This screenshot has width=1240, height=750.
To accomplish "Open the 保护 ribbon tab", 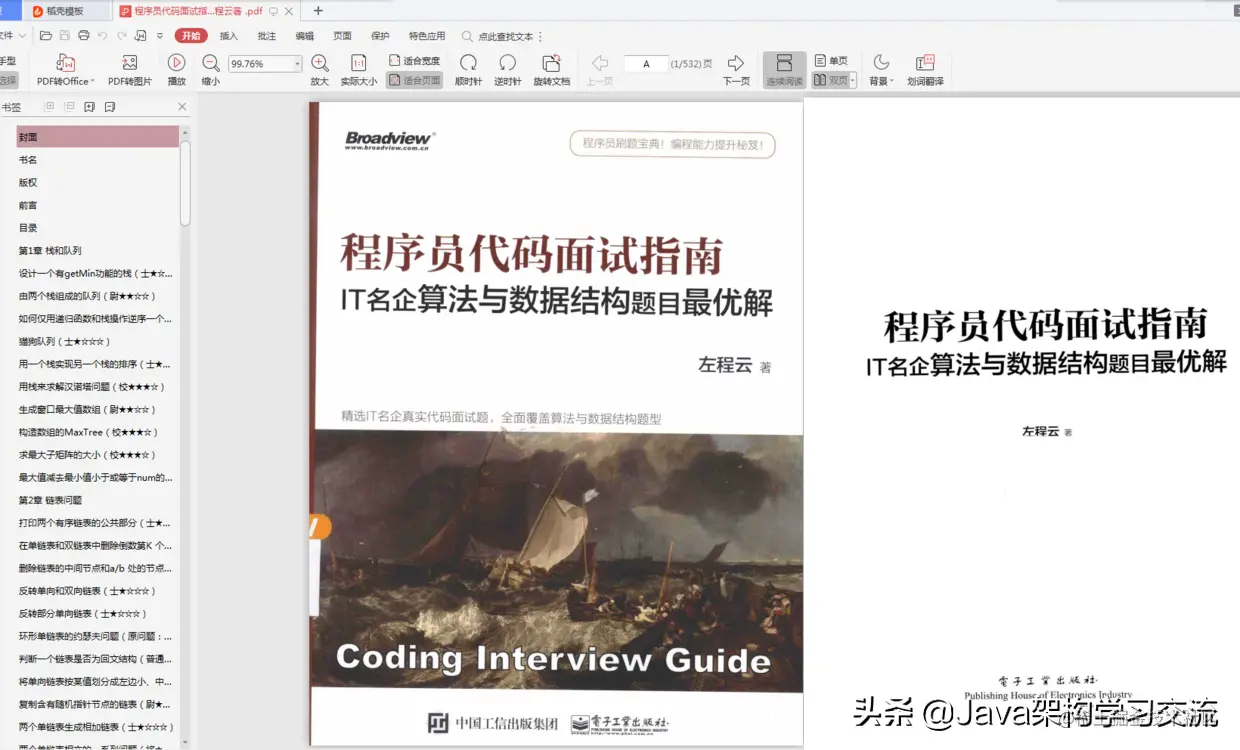I will point(381,36).
